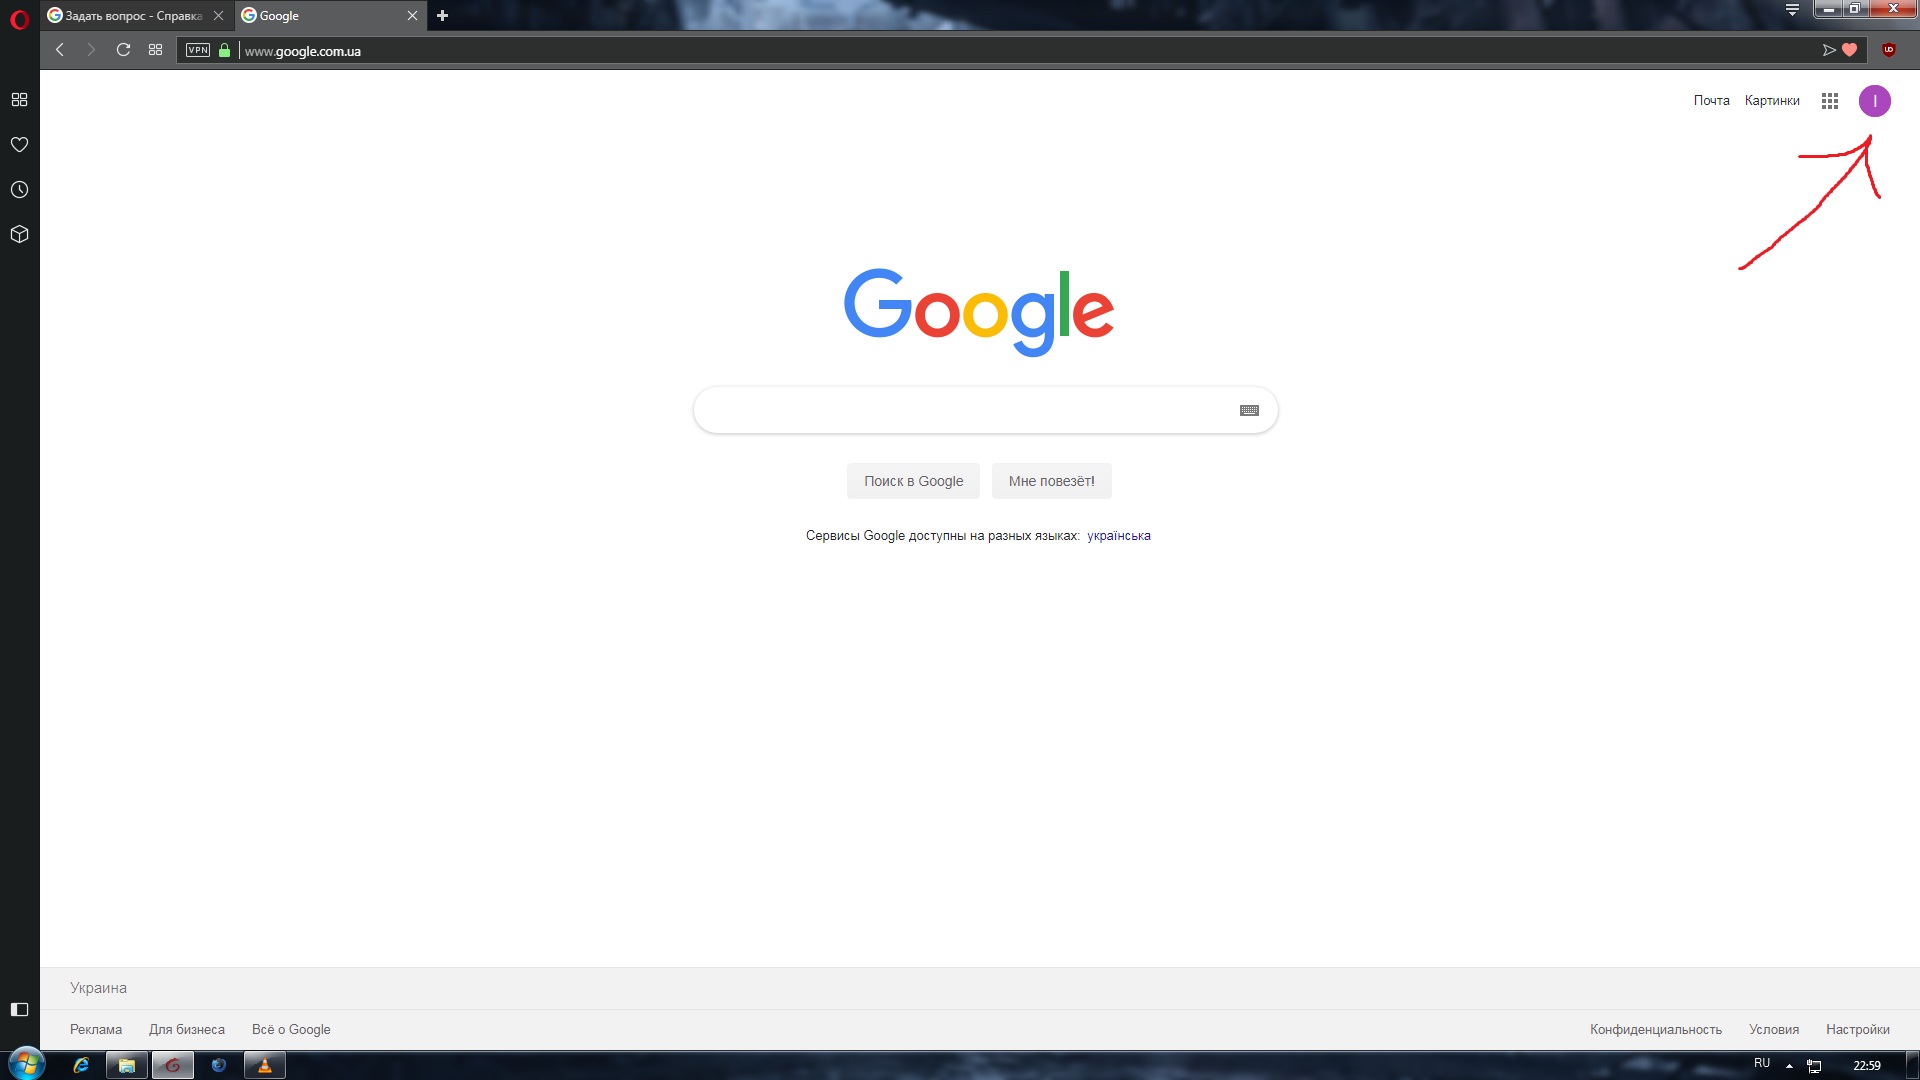Viewport: 1920px width, 1080px height.
Task: Open the purple account avatar
Action: point(1875,101)
